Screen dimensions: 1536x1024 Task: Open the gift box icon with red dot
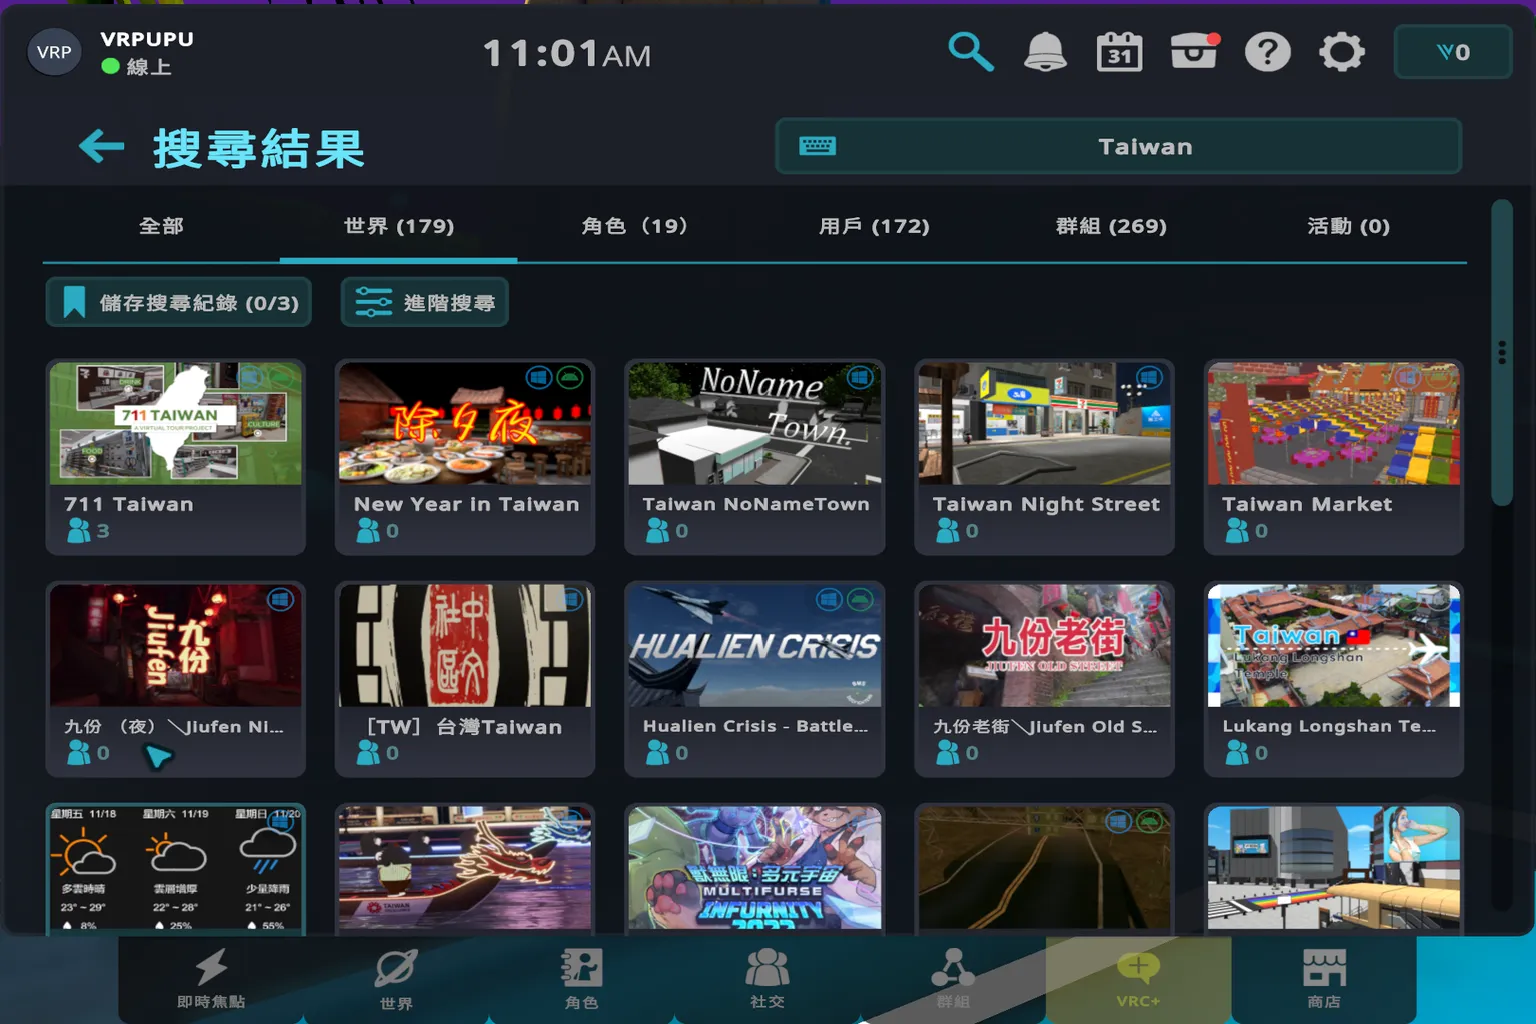[1194, 52]
